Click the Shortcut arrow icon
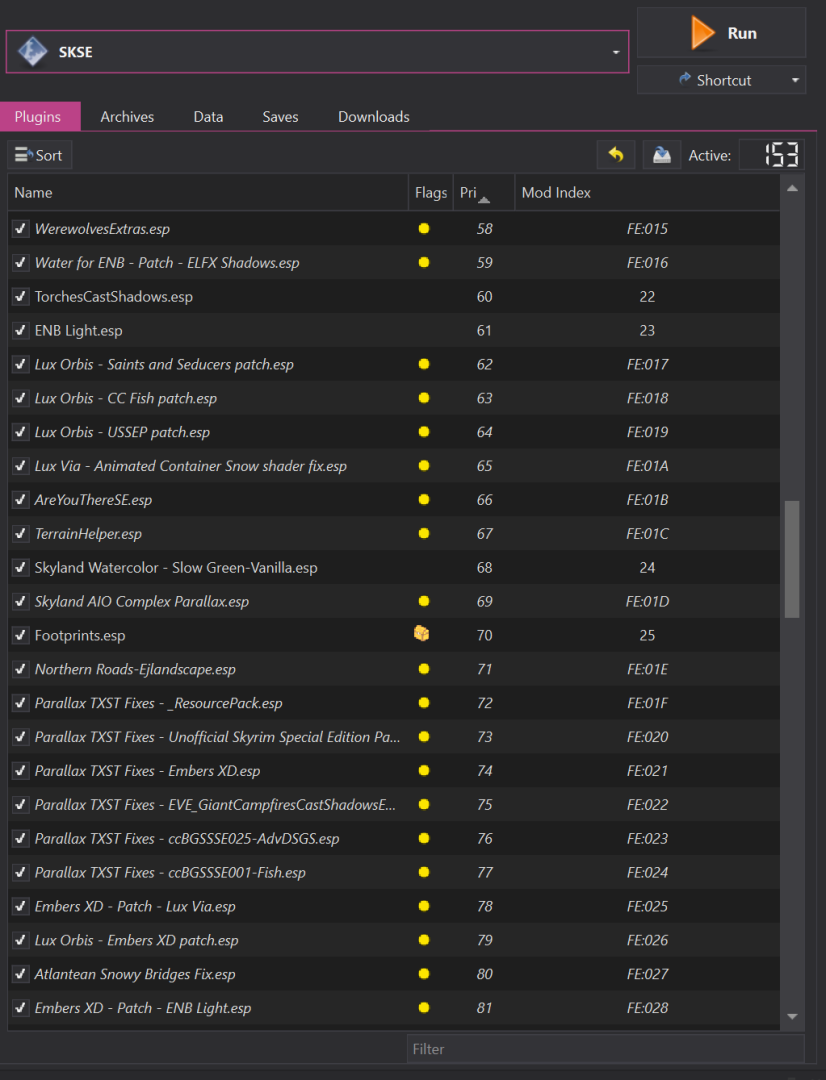The image size is (826, 1080). [x=684, y=79]
